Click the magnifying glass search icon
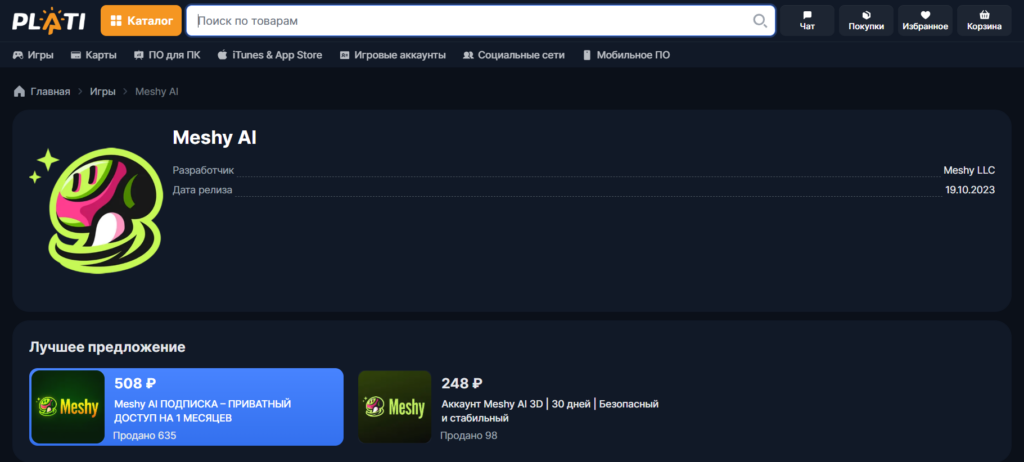 [760, 21]
